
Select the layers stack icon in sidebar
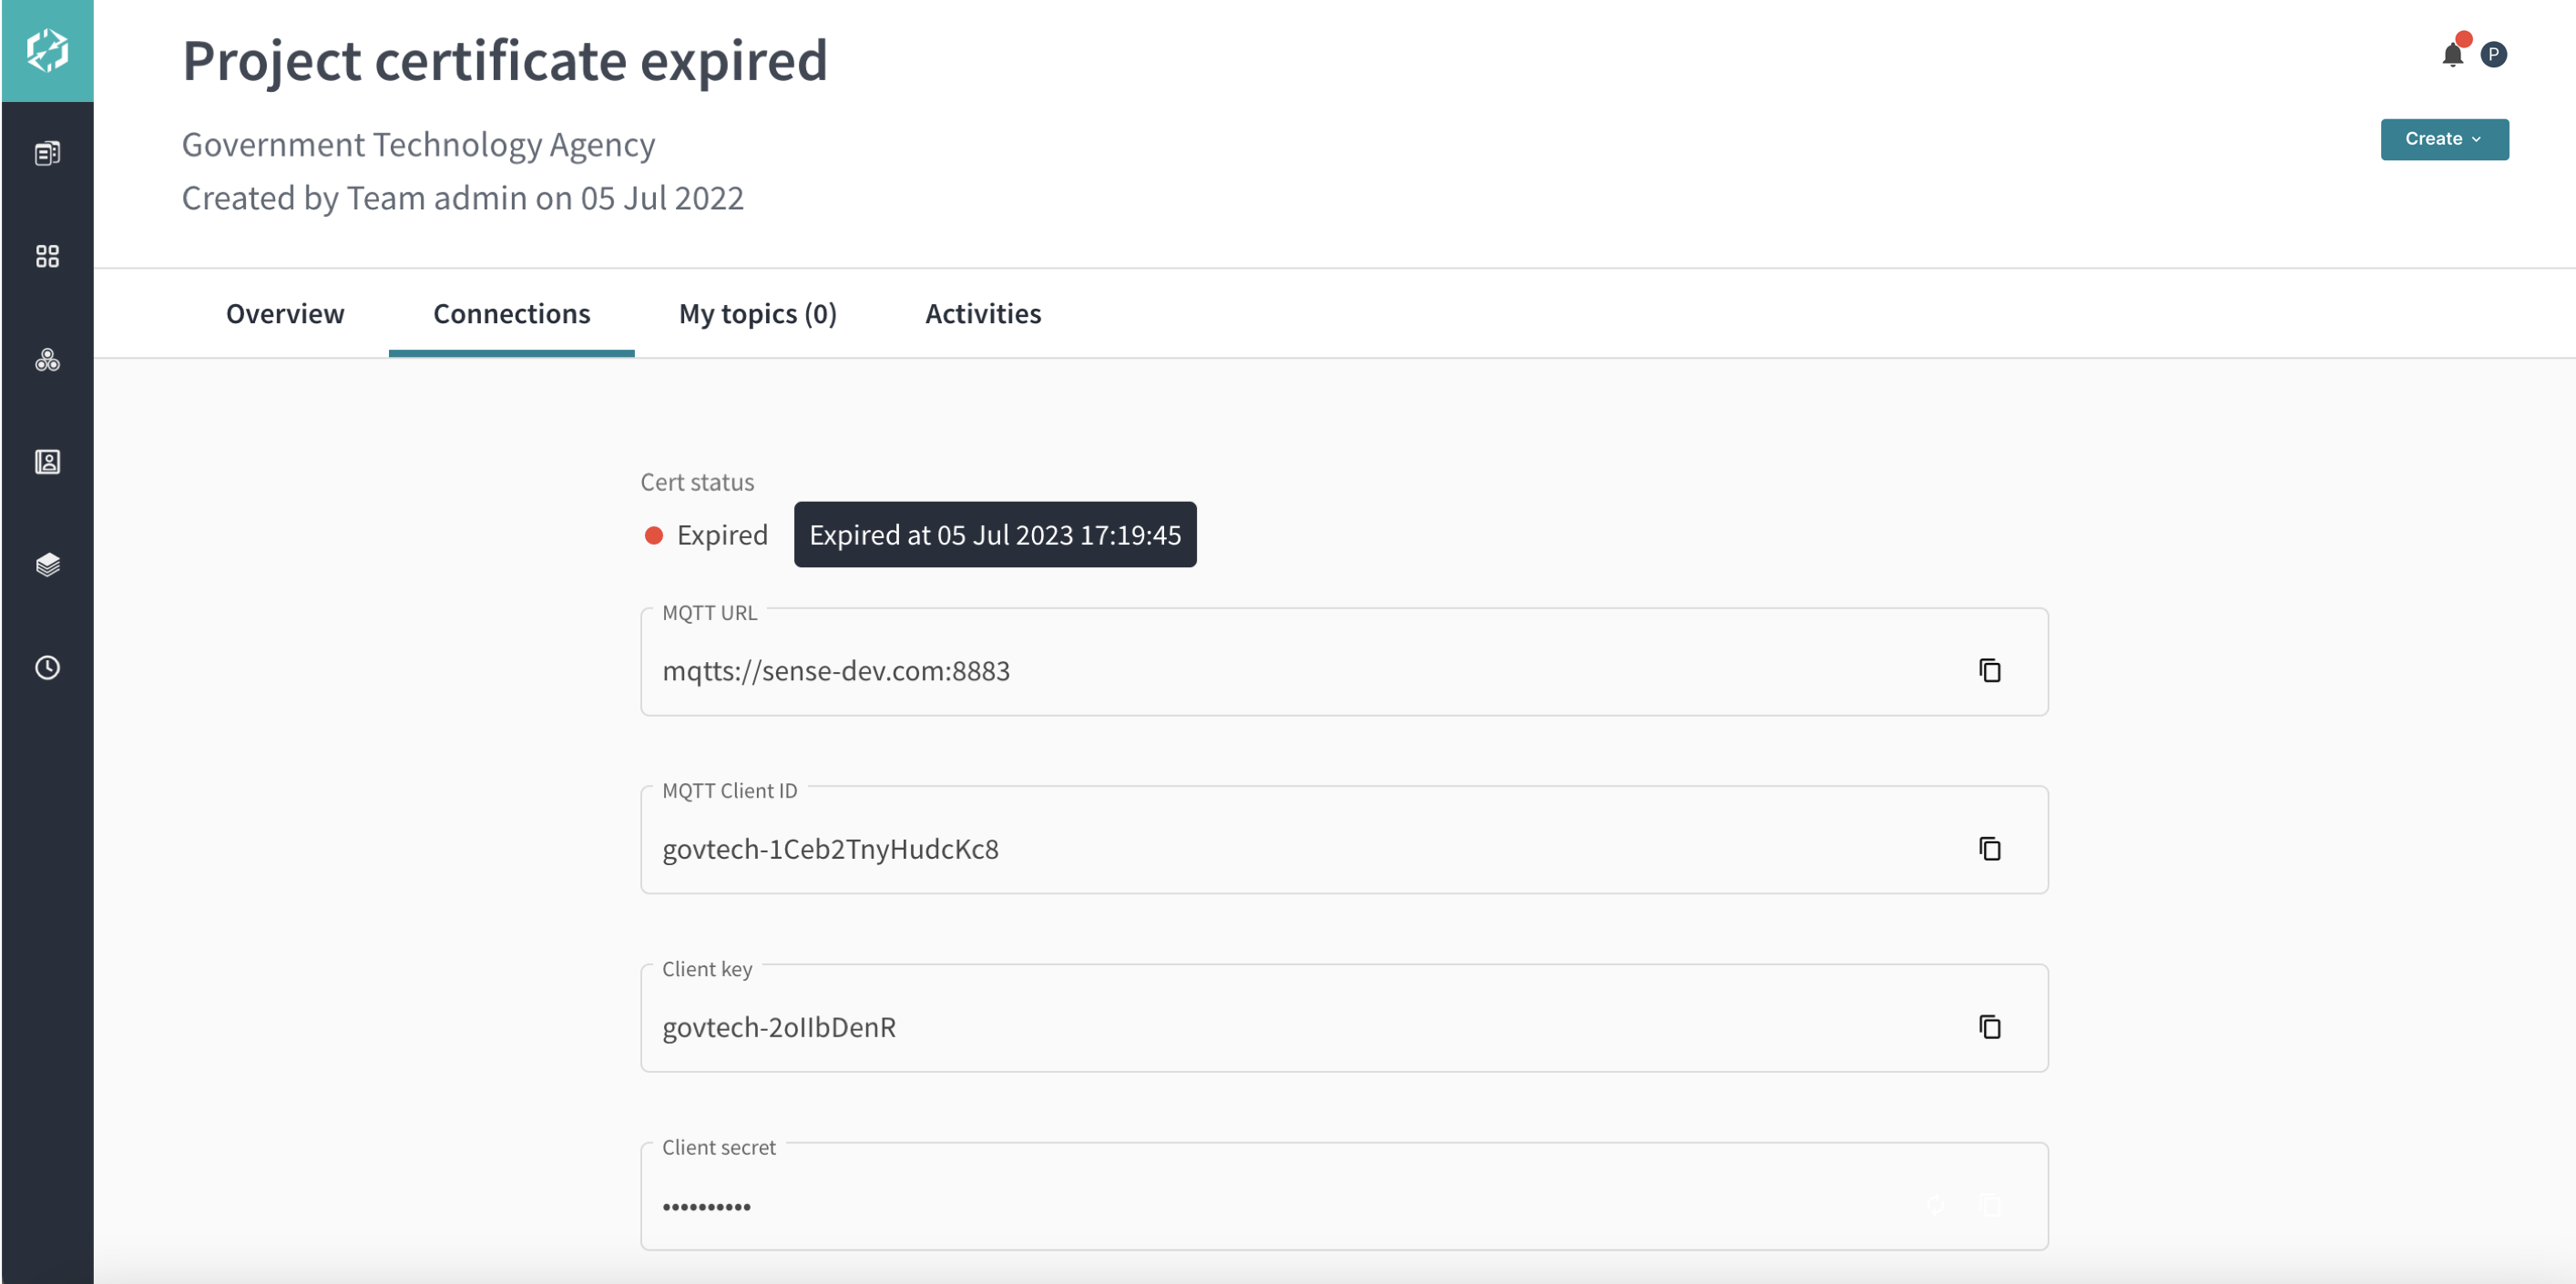point(47,565)
